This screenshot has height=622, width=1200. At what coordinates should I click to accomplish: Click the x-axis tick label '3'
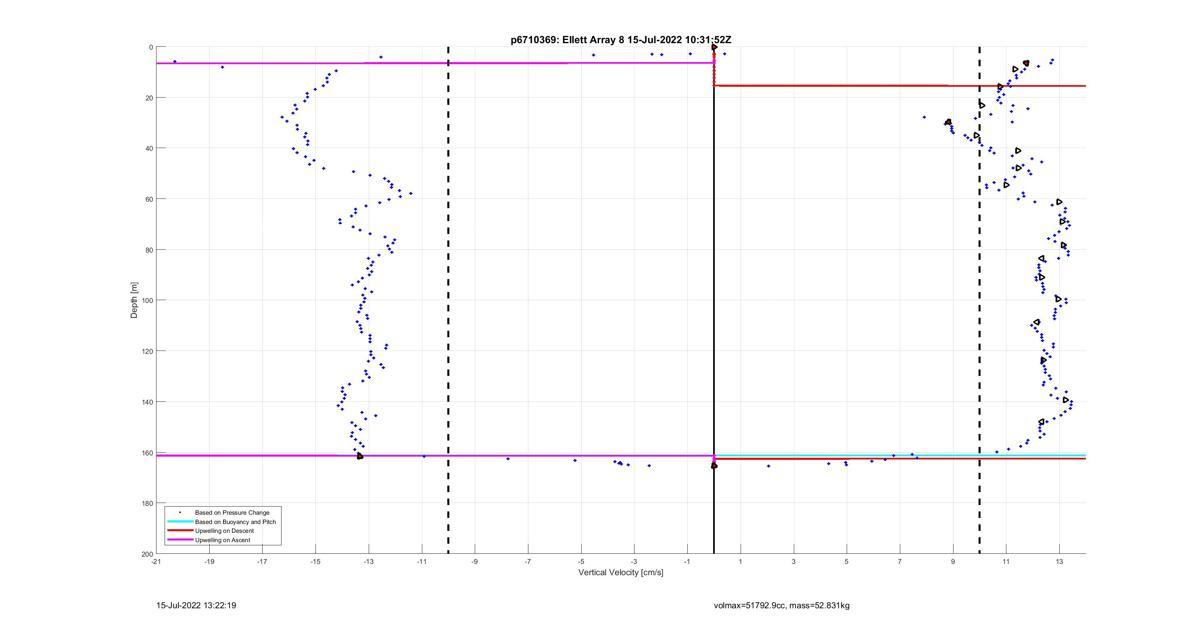793,562
